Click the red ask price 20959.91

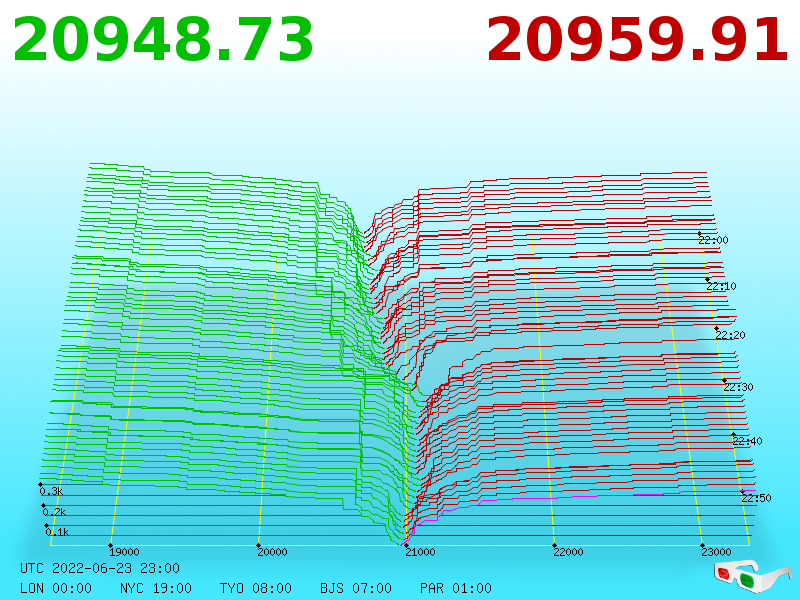coord(637,40)
